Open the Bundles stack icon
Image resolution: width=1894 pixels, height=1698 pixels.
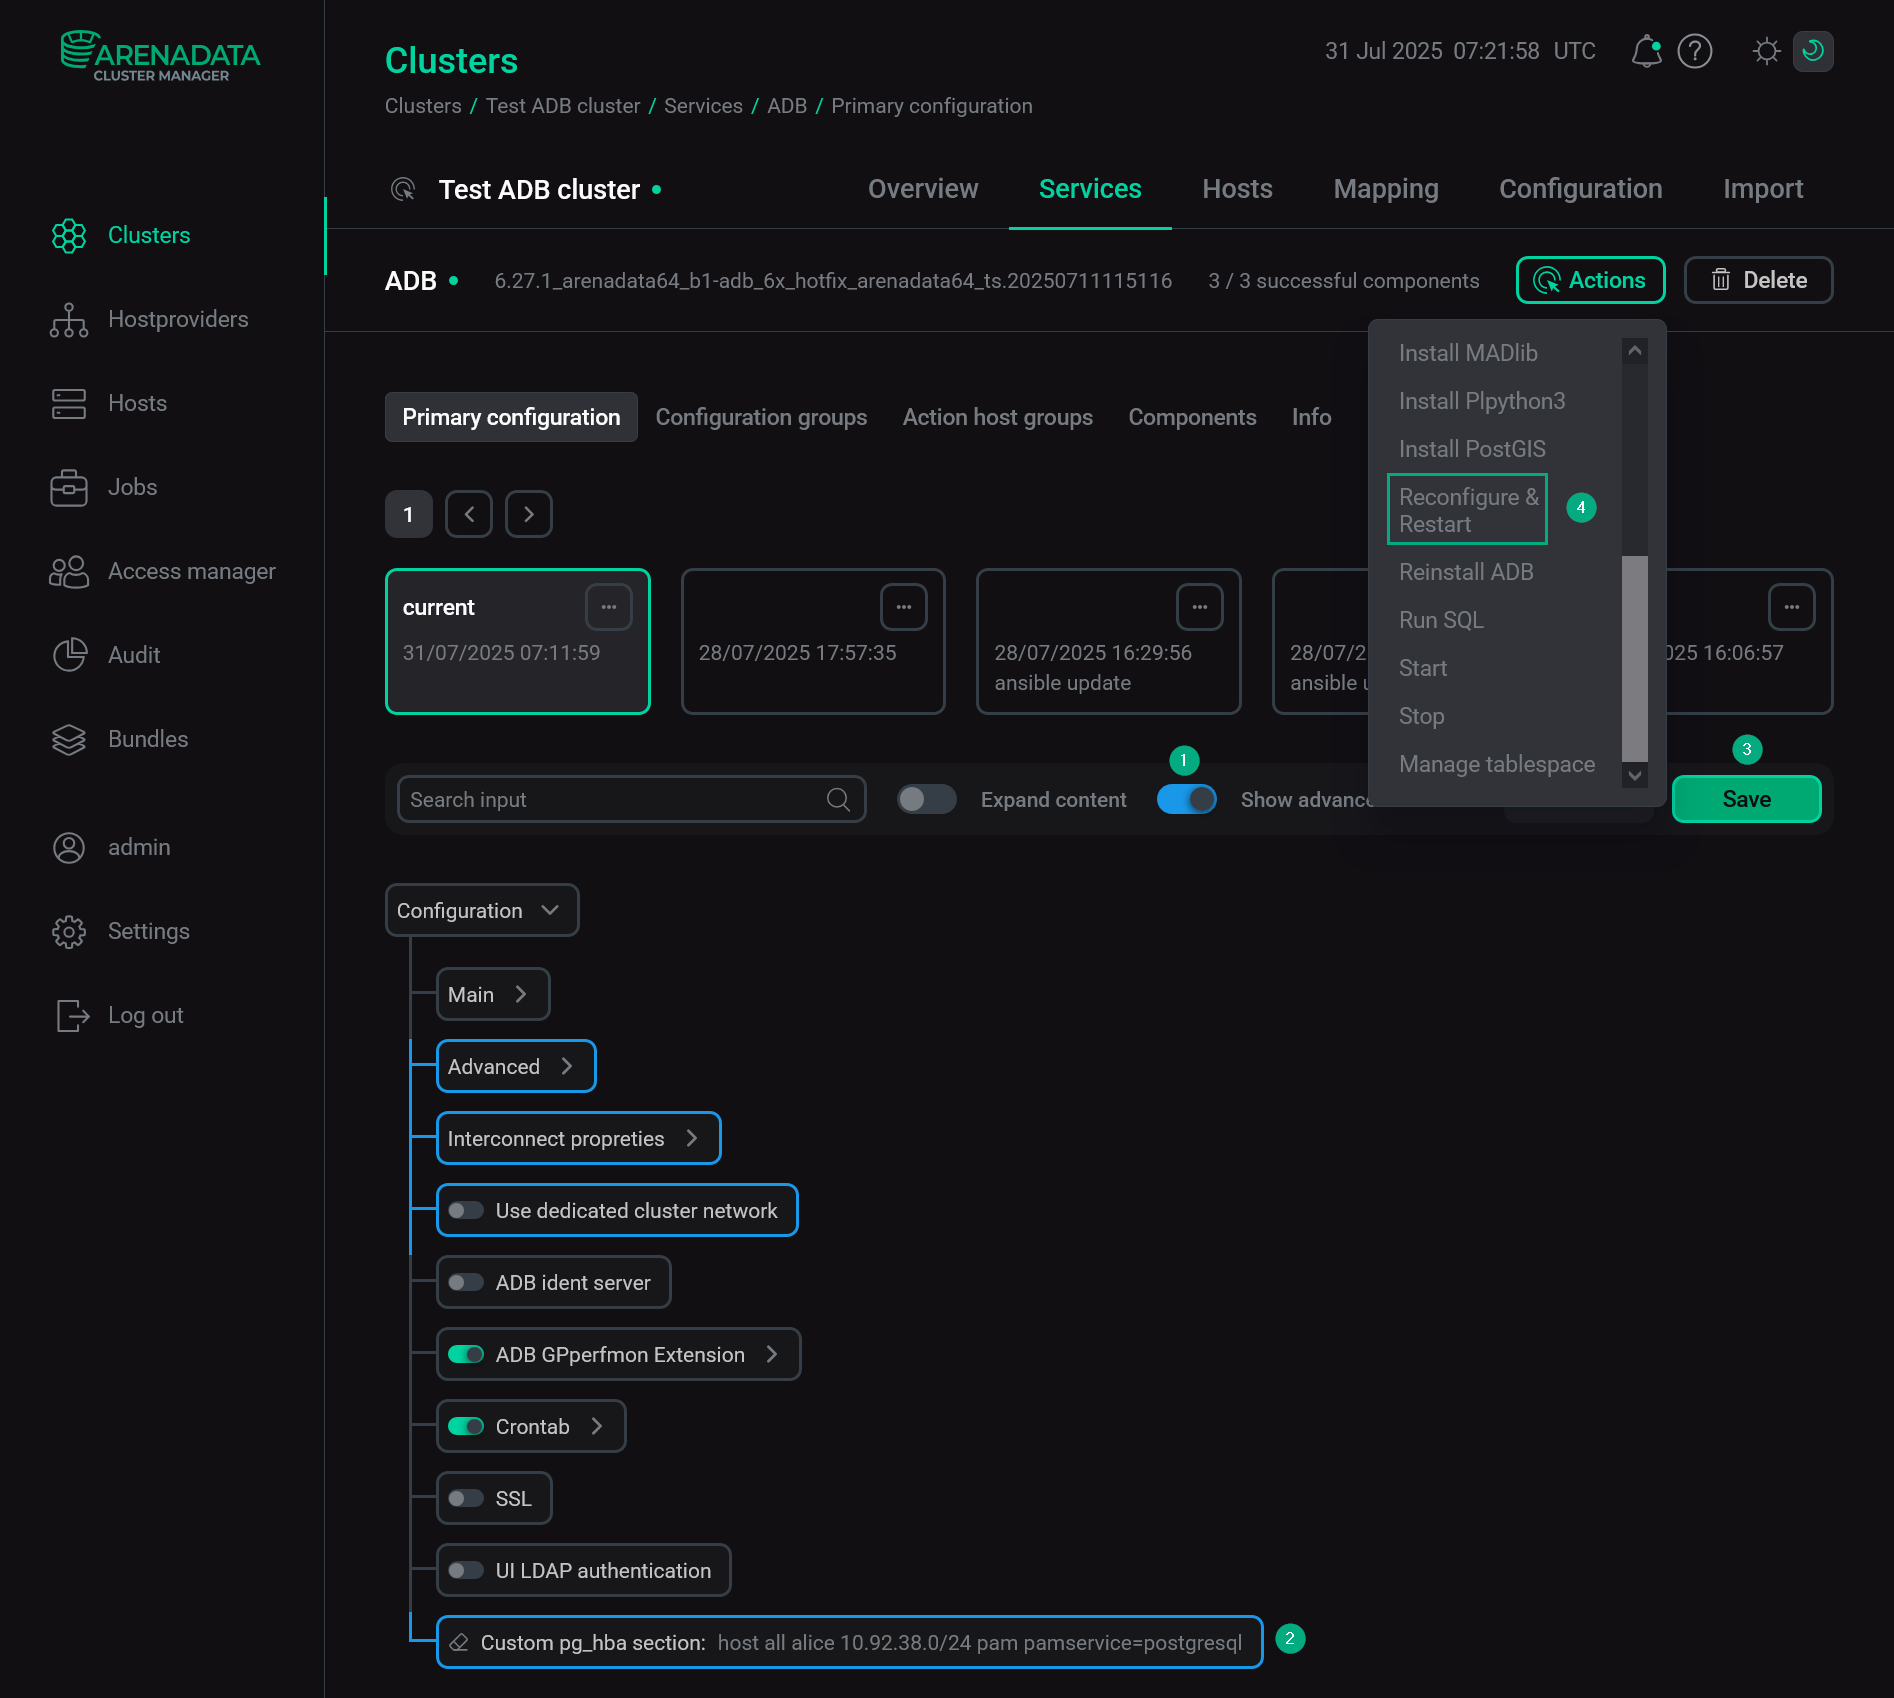click(69, 739)
